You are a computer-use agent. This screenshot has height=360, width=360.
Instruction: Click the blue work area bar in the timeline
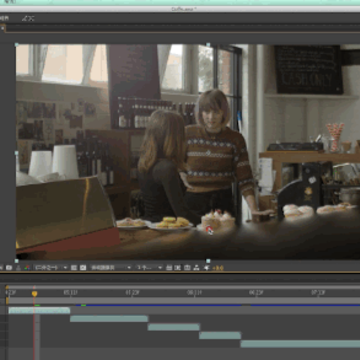[218, 305]
